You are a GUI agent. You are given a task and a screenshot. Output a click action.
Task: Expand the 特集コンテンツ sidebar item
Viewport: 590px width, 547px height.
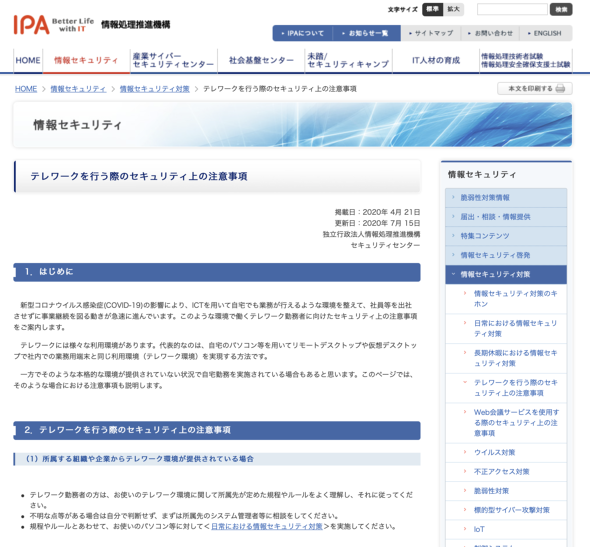click(506, 236)
